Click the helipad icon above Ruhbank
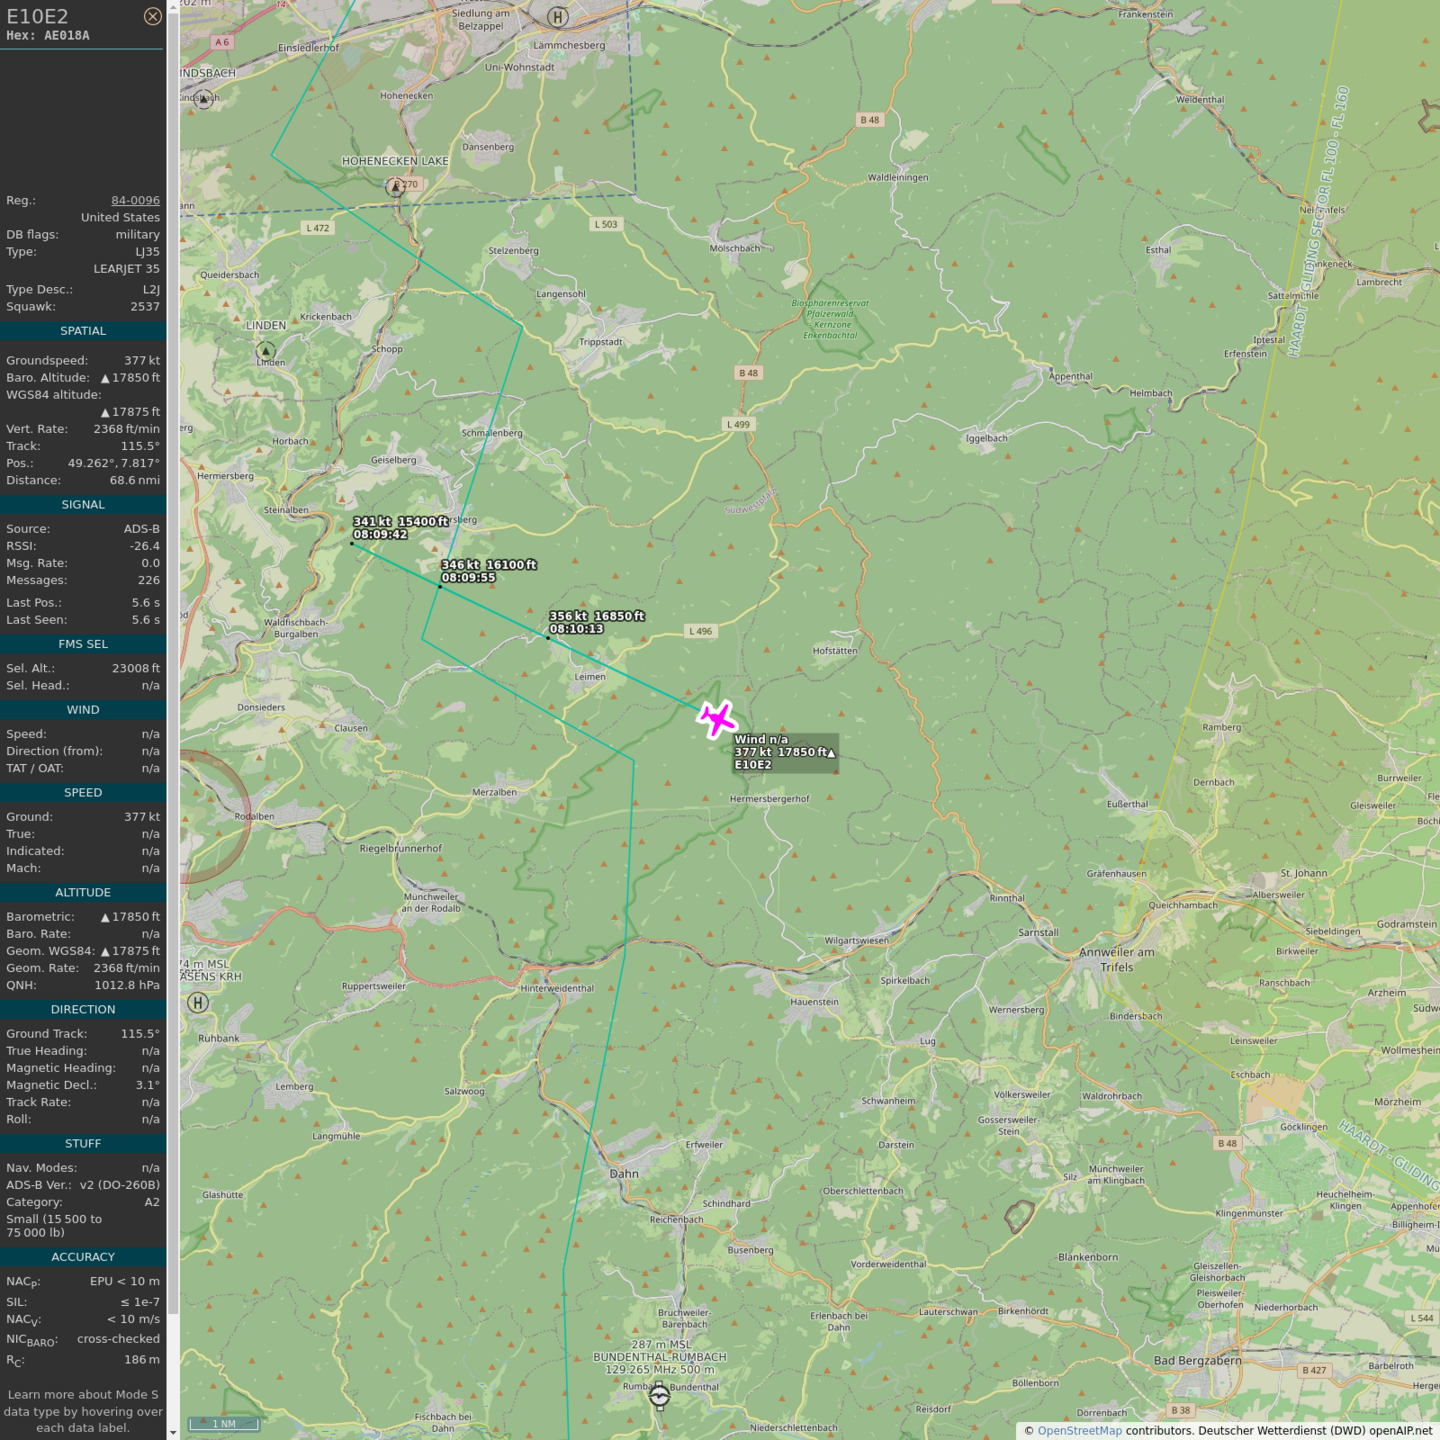The width and height of the screenshot is (1440, 1440). (198, 1003)
